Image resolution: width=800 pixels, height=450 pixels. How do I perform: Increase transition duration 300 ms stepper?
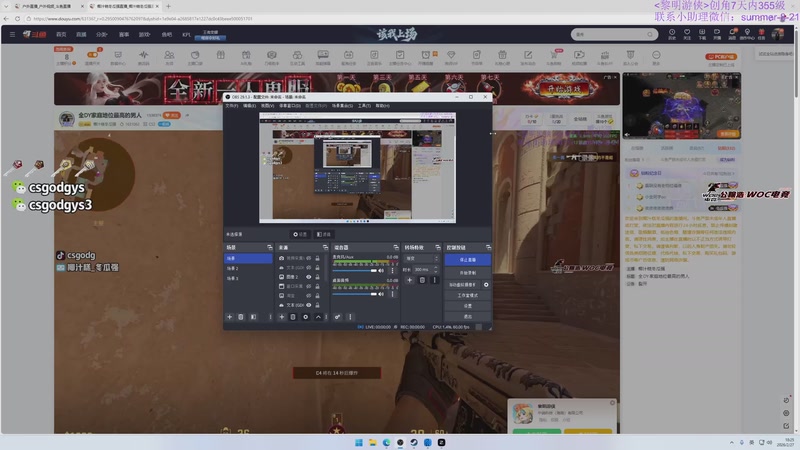point(436,268)
